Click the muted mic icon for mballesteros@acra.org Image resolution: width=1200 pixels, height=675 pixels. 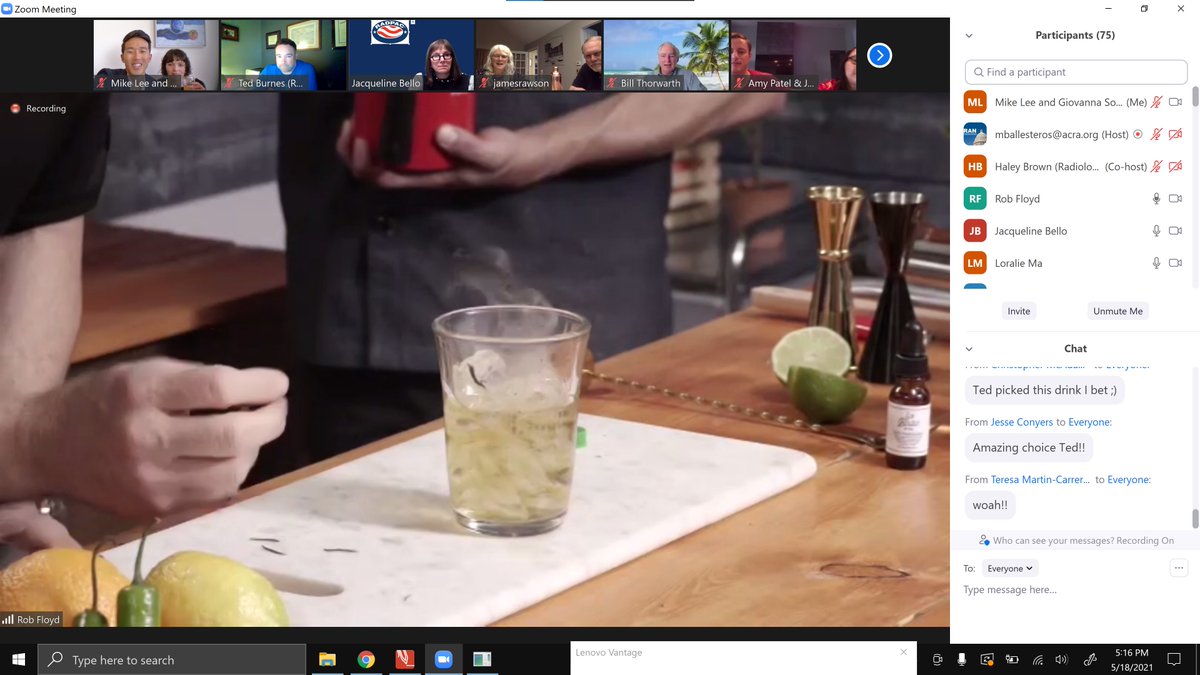(1157, 134)
